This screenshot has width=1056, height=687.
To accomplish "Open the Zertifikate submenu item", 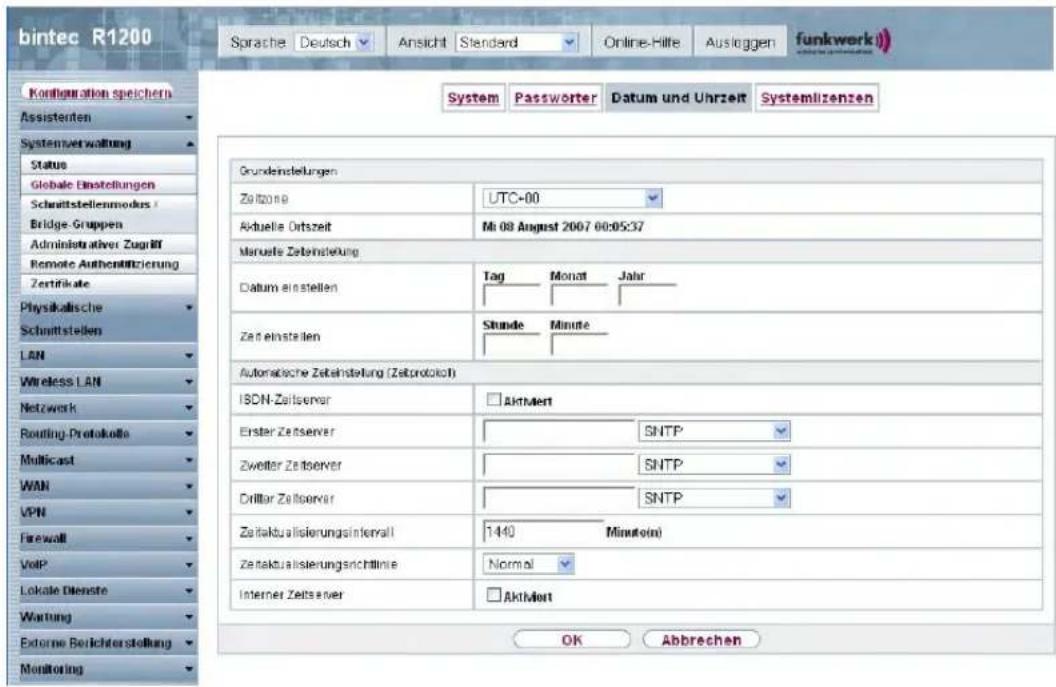I will click(x=108, y=284).
